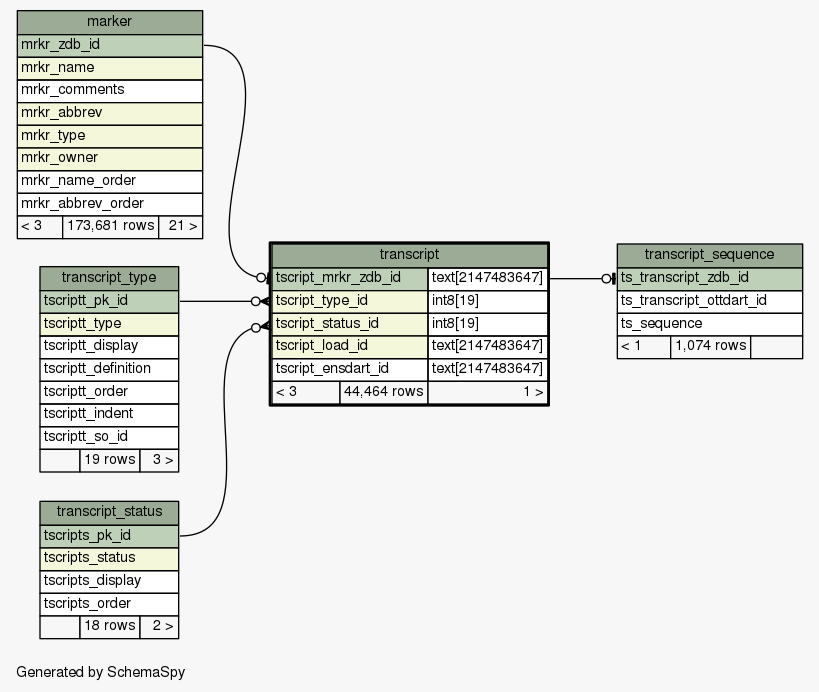Click the central transcript table title
The height and width of the screenshot is (692, 819).
coord(409,255)
